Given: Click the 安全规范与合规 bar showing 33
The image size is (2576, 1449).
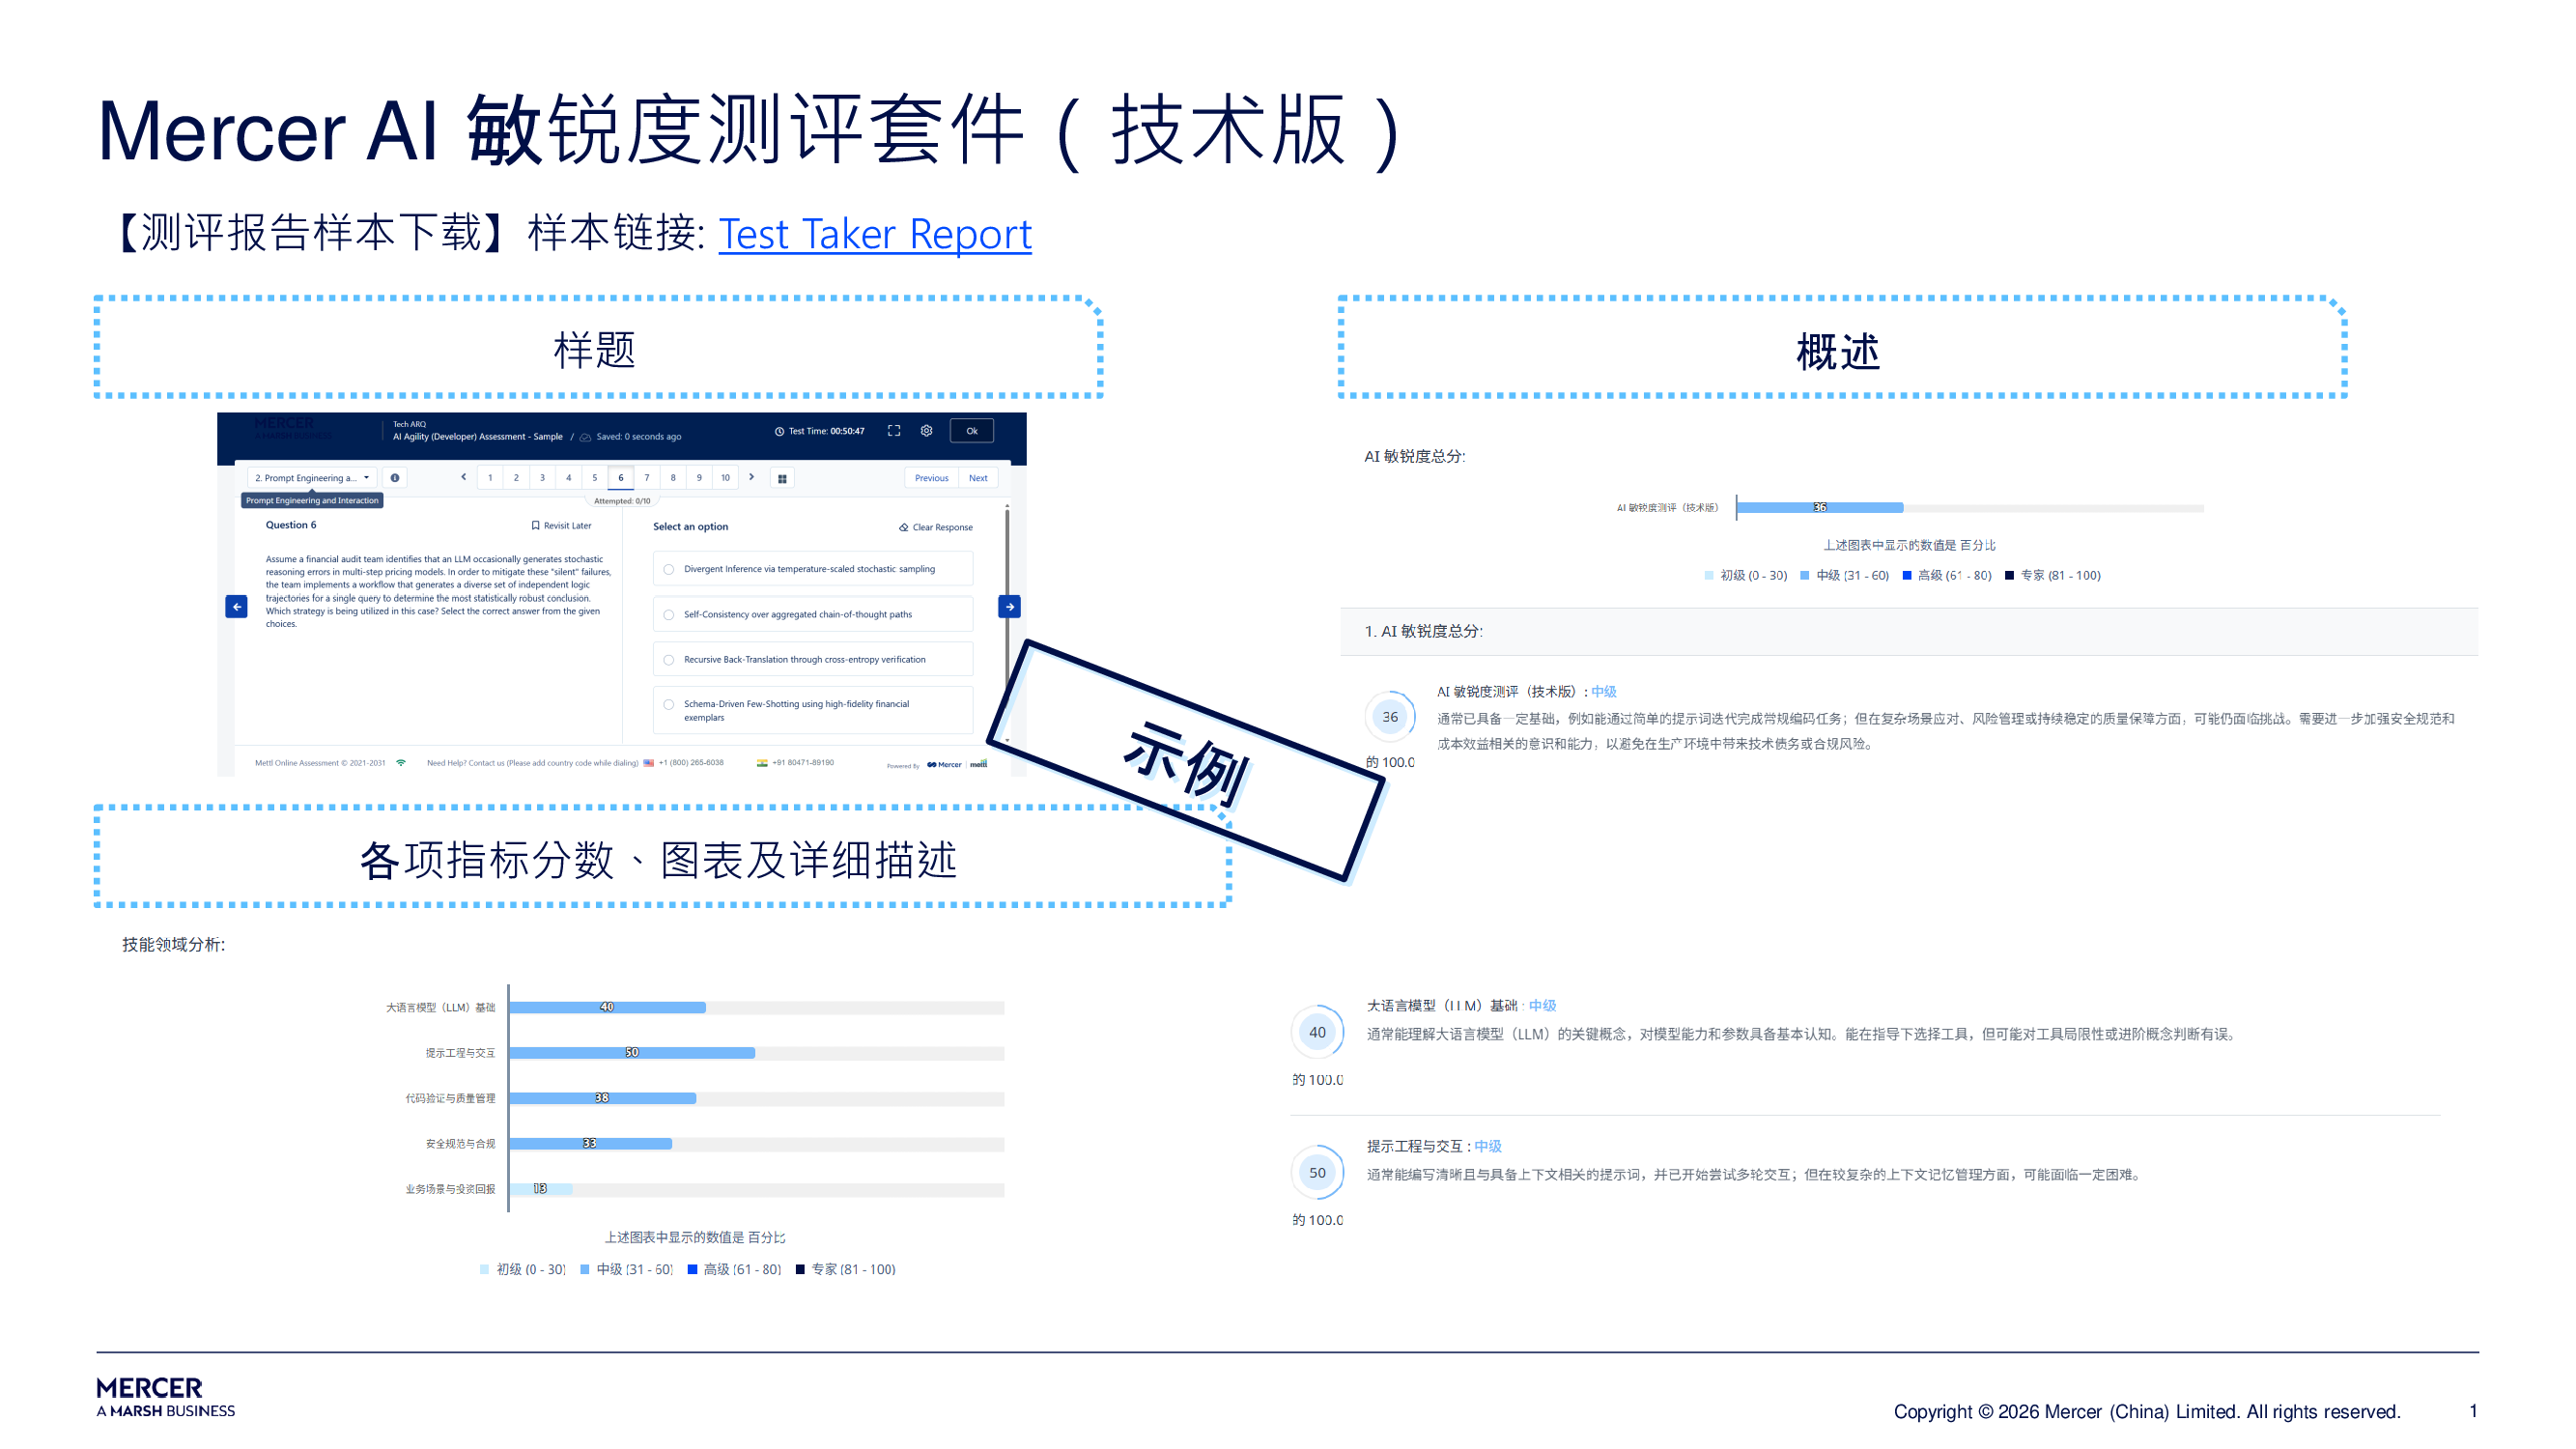Looking at the screenshot, I should pyautogui.click(x=591, y=1144).
